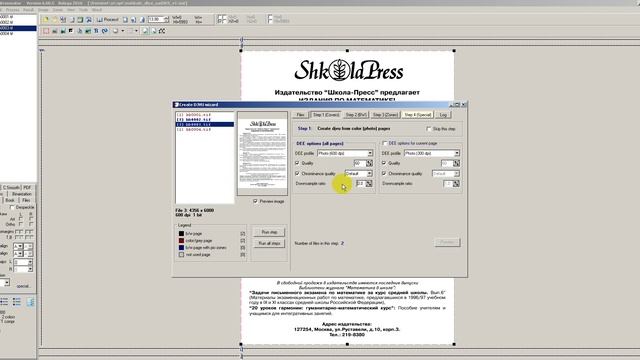
Task: Open the all-pages DEE profile dropdown
Action: click(370, 153)
